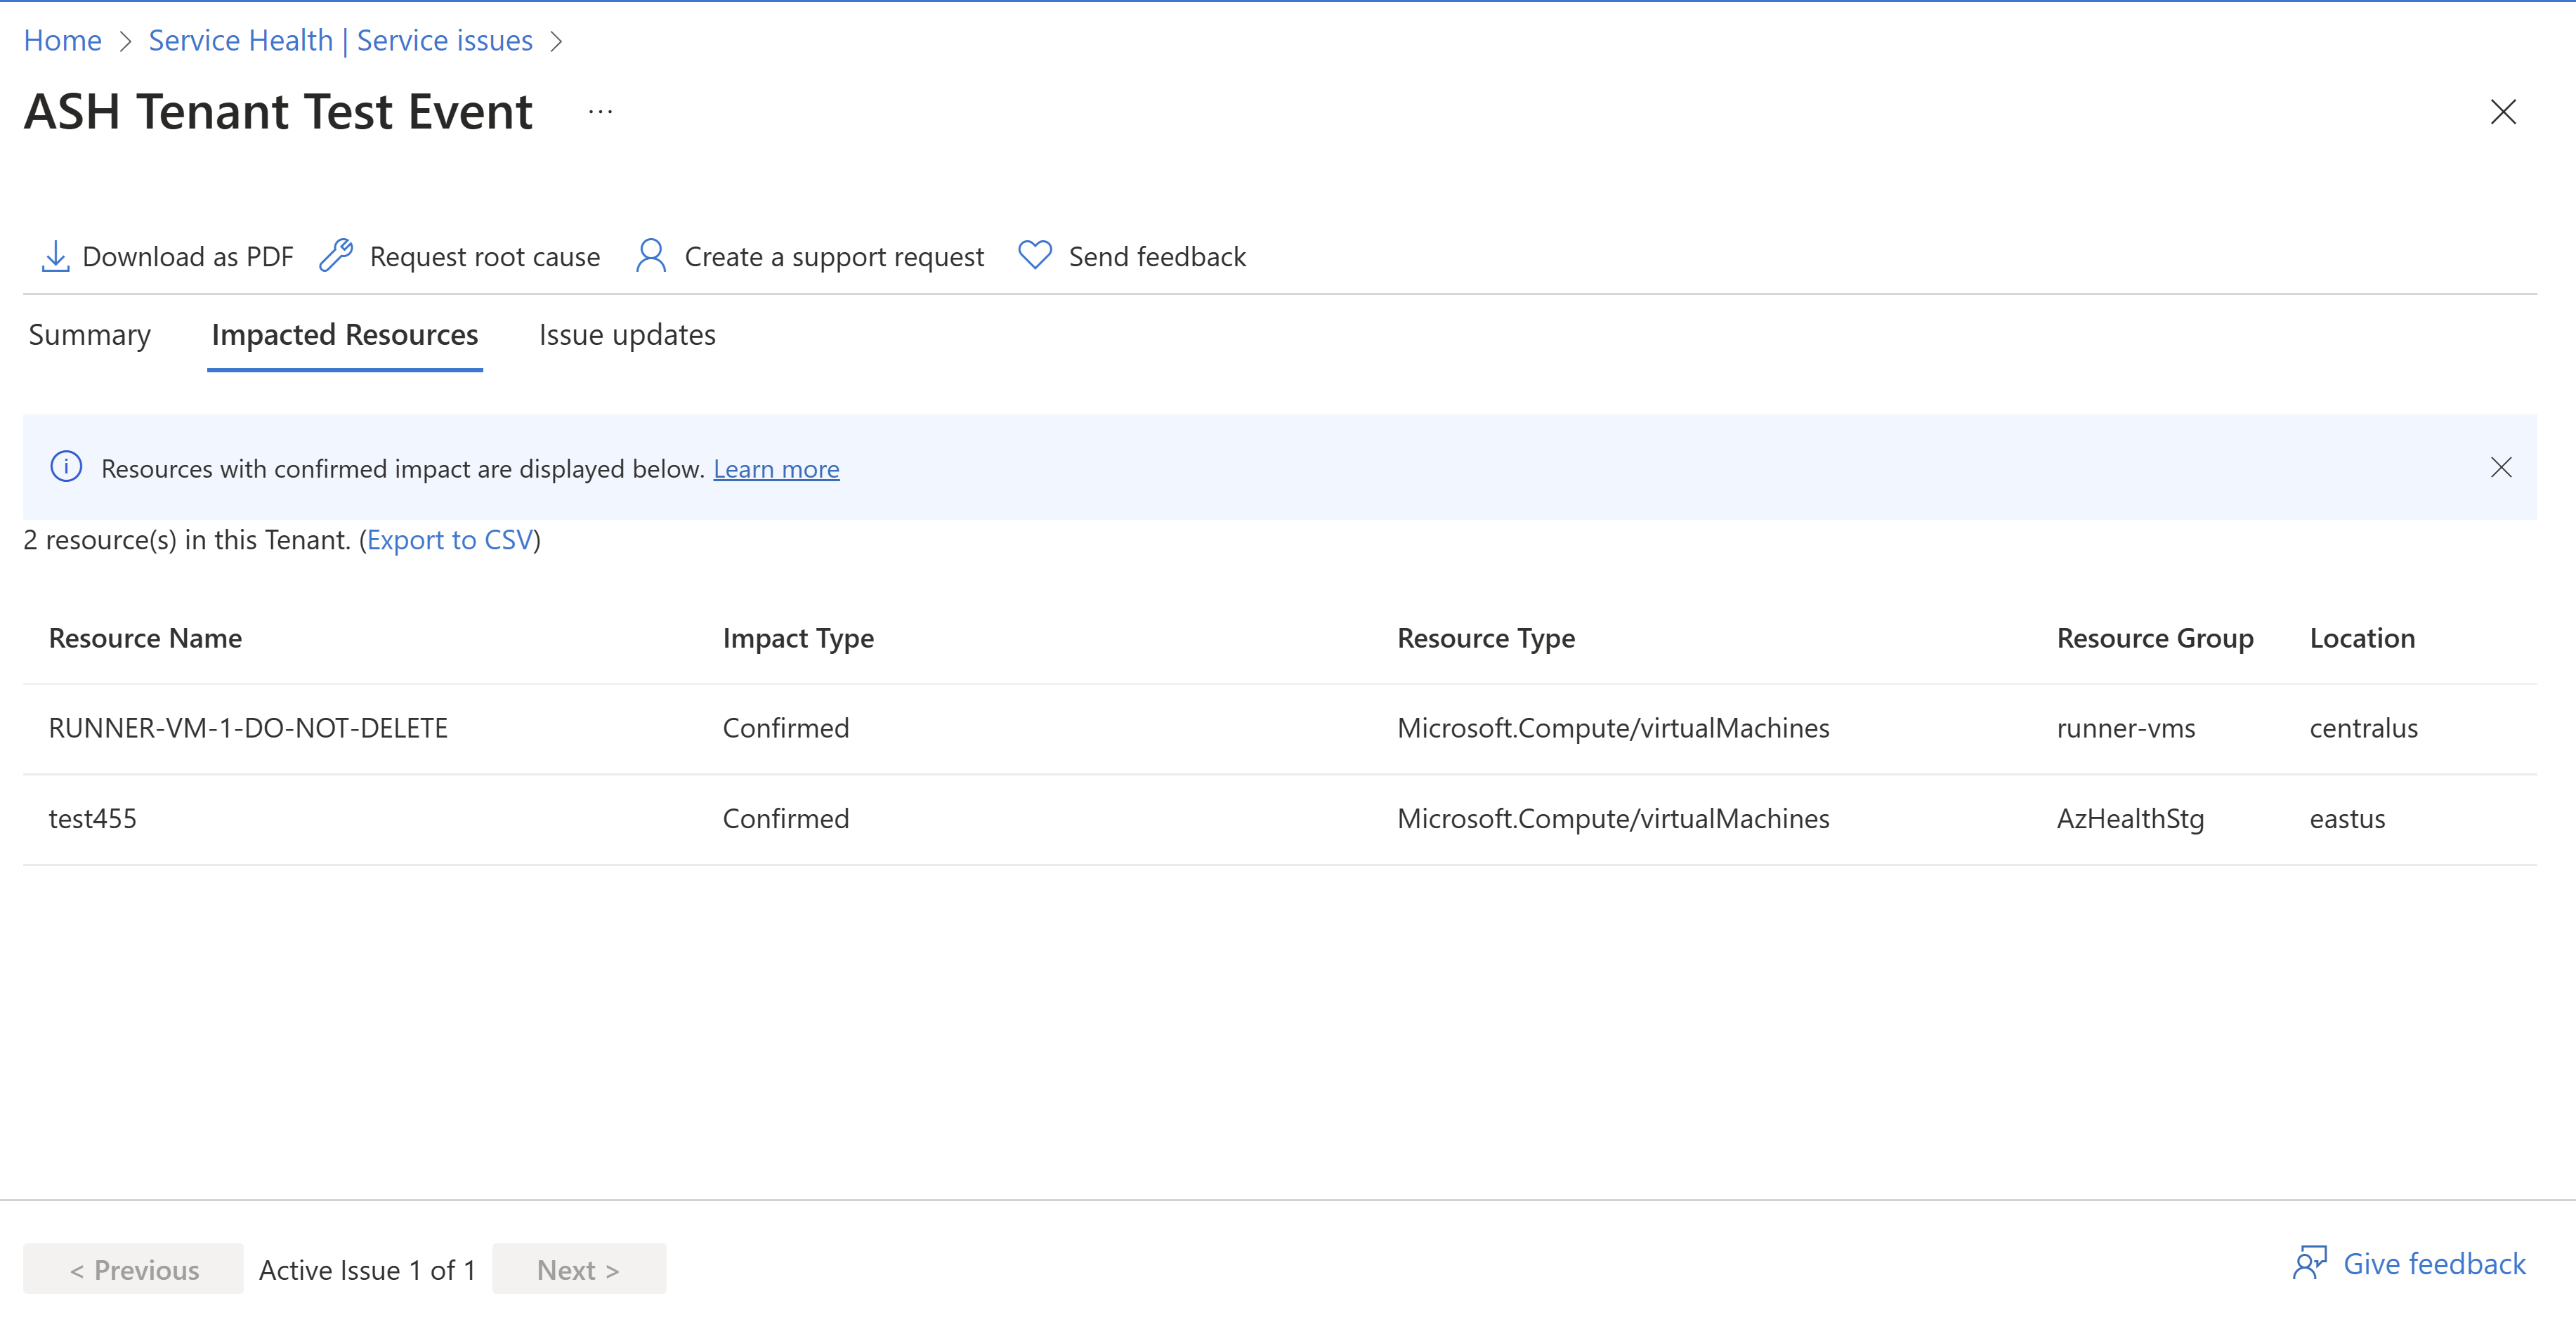Click the Send feedback heart icon
The image size is (2576, 1322).
[x=1035, y=255]
